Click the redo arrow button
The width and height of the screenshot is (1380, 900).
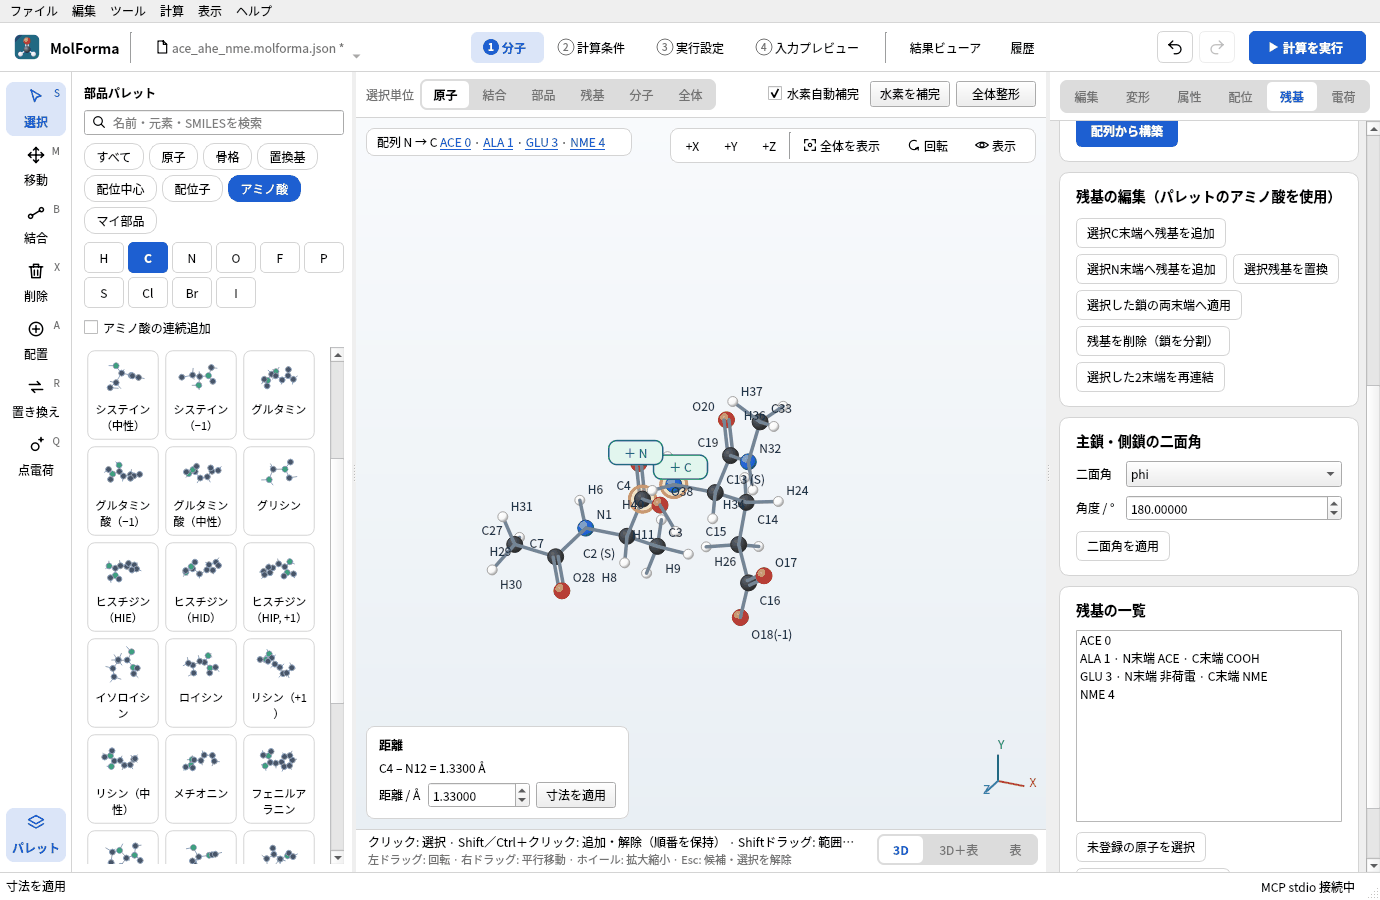pos(1217,47)
